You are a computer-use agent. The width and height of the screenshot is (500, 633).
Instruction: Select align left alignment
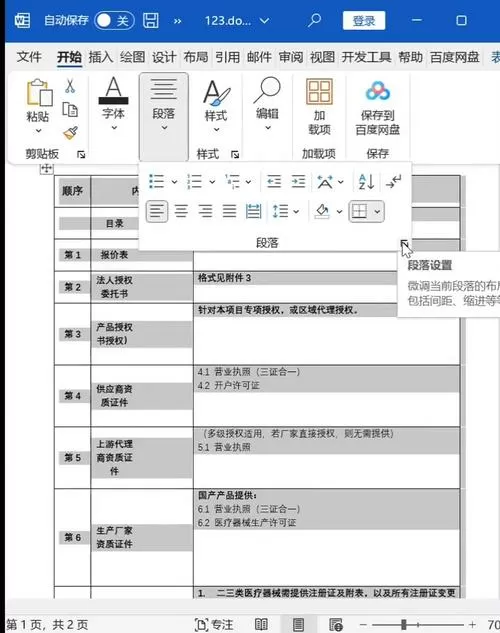click(x=157, y=211)
